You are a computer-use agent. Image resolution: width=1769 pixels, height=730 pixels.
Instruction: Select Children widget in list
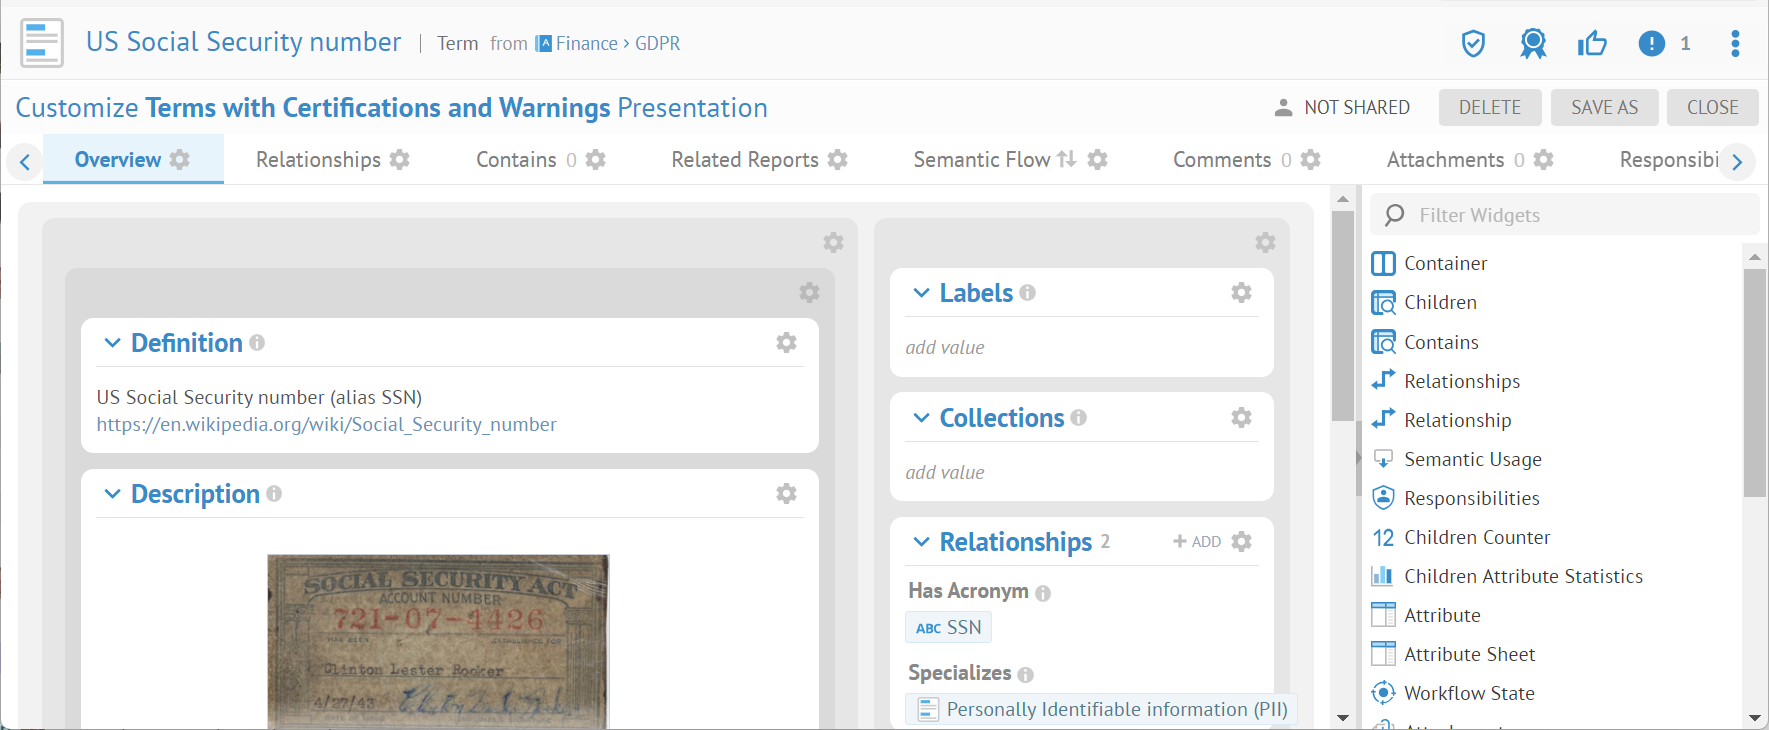pyautogui.click(x=1424, y=302)
